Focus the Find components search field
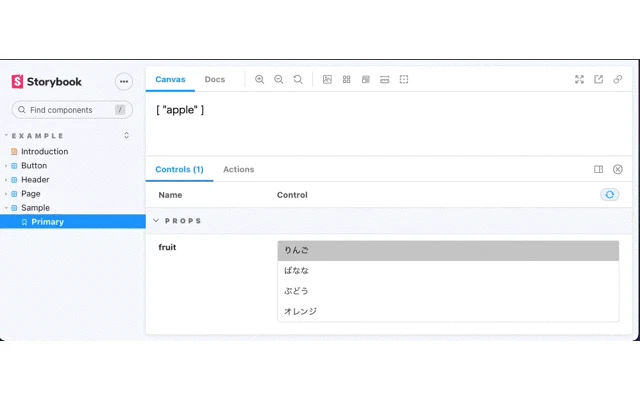Viewport: 640px width, 400px height. (72, 110)
